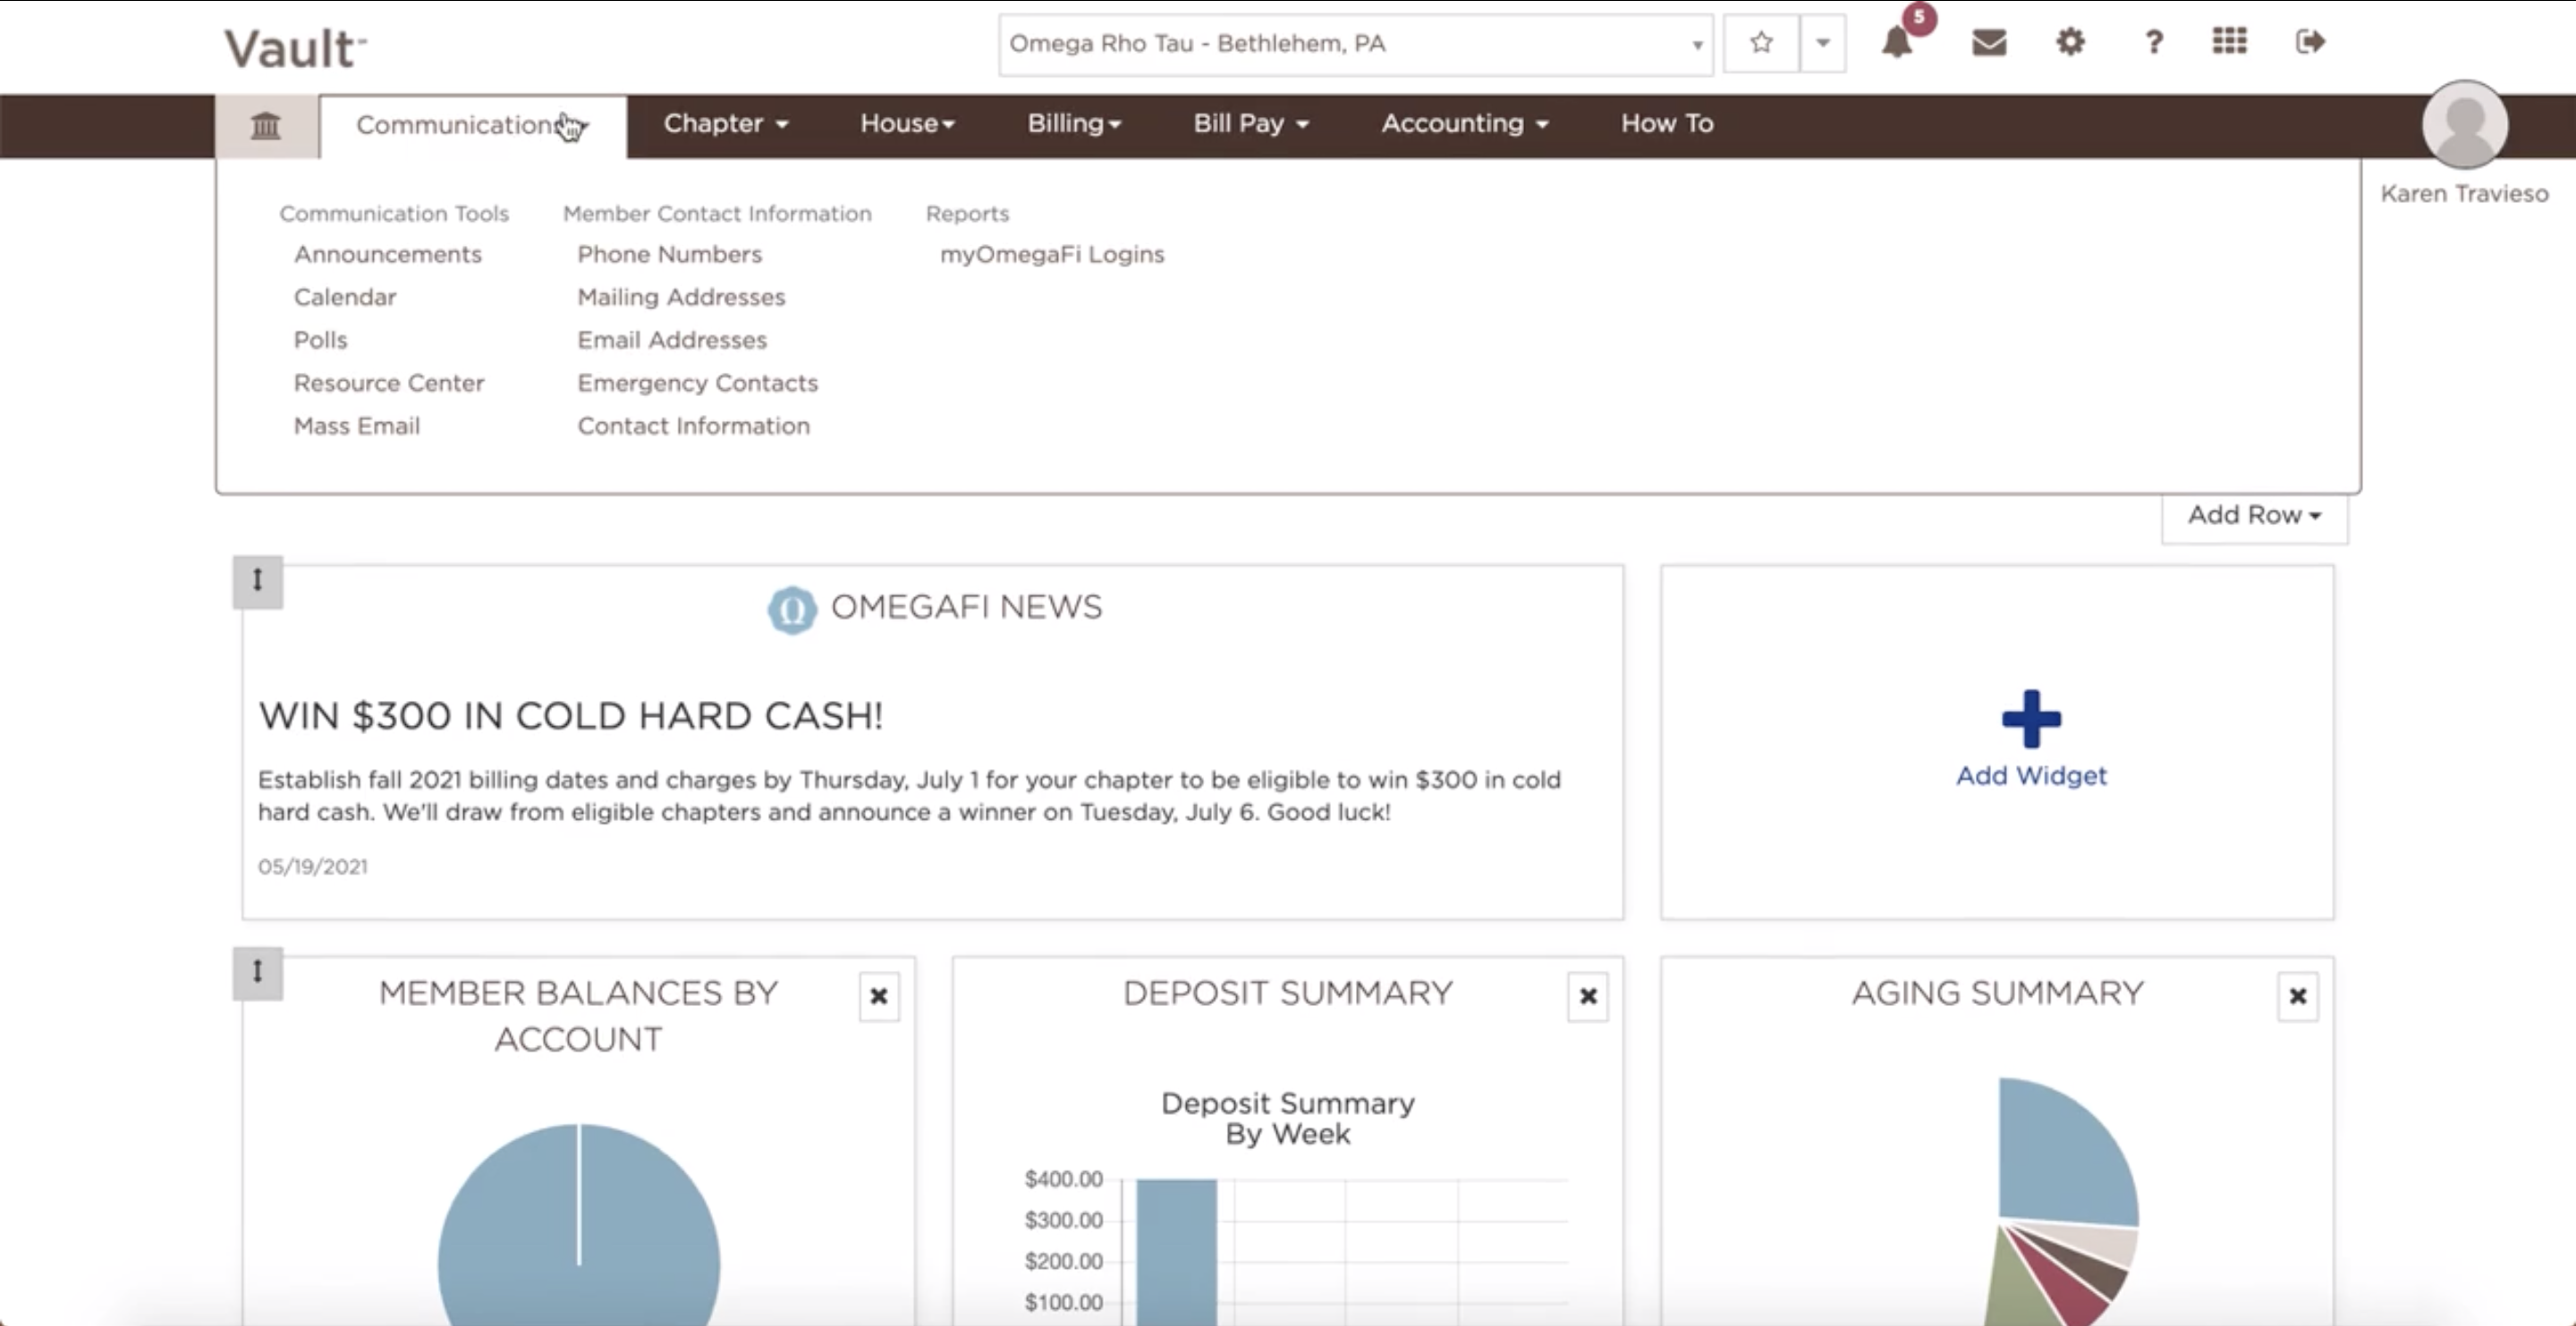Screen dimensions: 2576x1326
Task: Open the Emergency Contacts link
Action: tap(697, 383)
